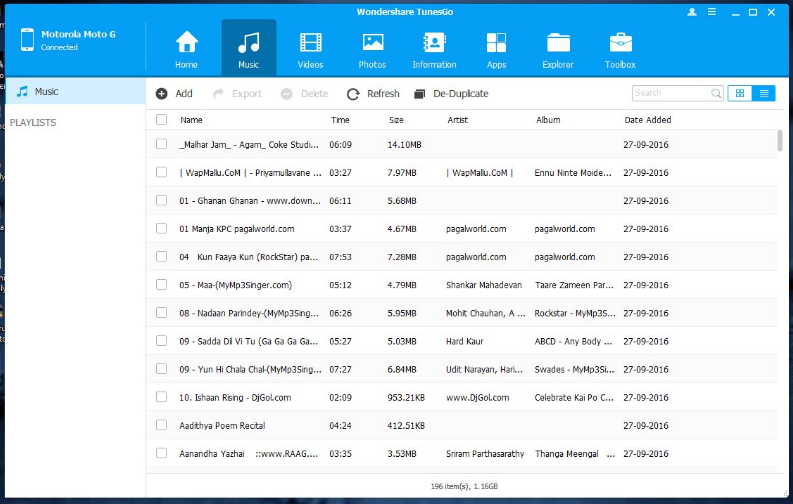Open the Information contacts icon
This screenshot has width=793, height=504.
434,43
